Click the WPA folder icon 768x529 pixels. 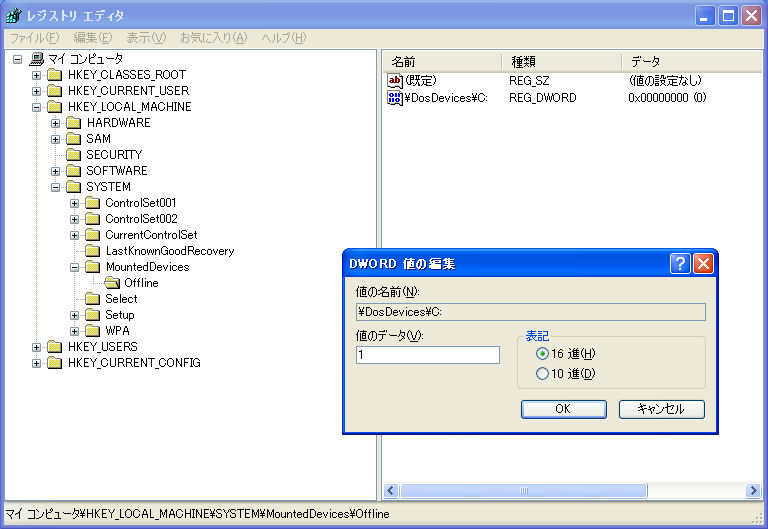point(93,331)
